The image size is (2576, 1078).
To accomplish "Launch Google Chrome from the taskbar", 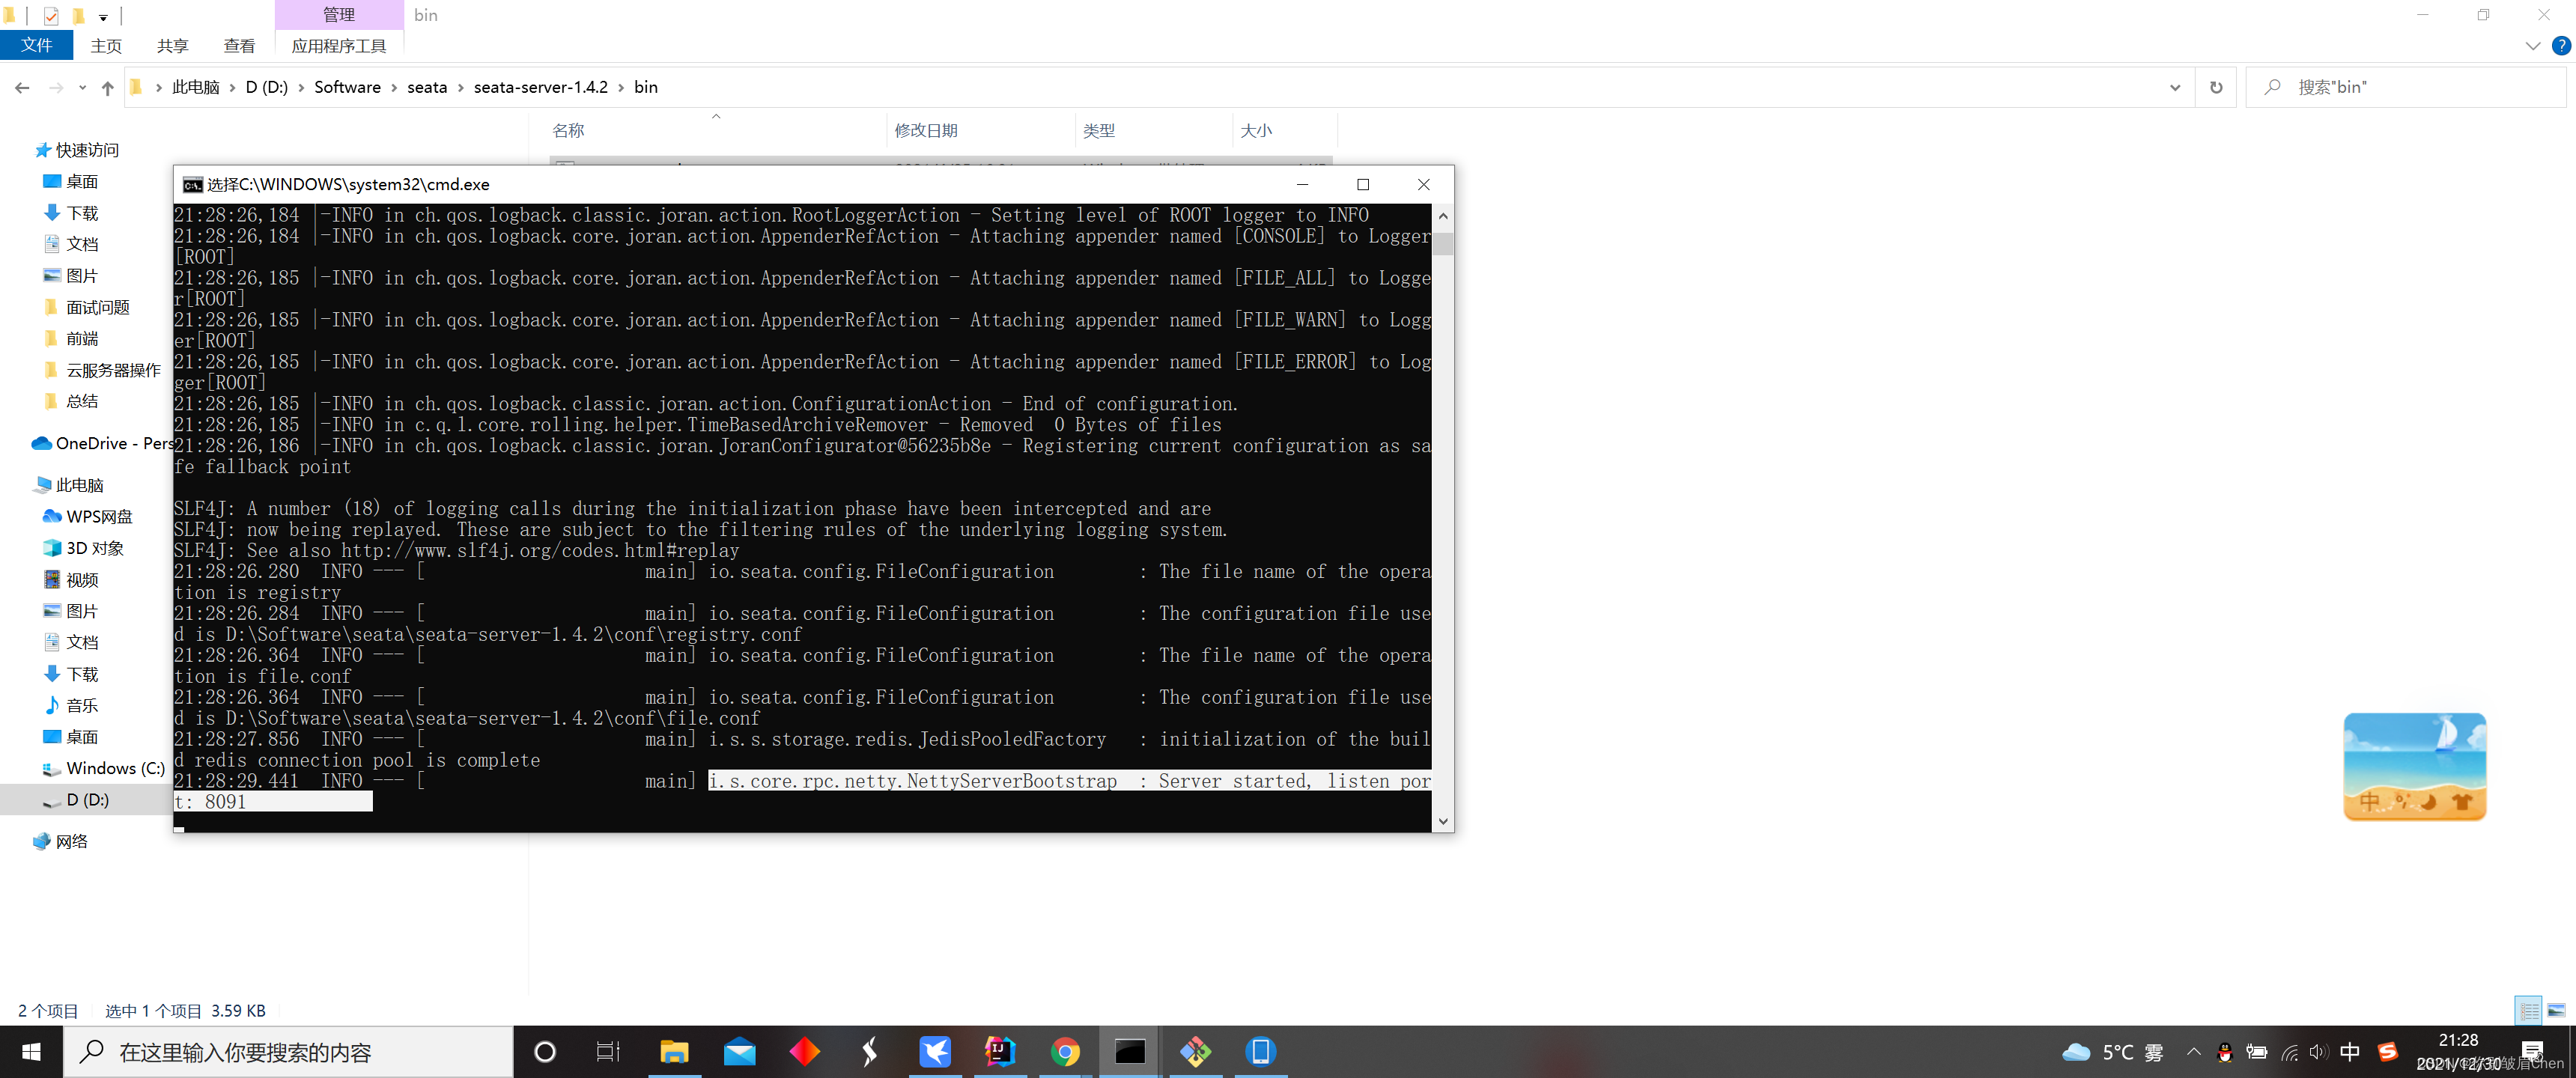I will coord(1064,1051).
